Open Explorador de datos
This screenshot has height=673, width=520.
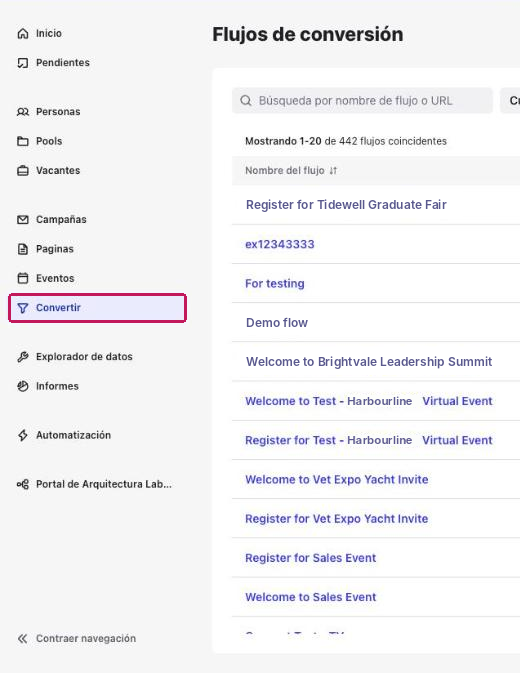coord(84,357)
